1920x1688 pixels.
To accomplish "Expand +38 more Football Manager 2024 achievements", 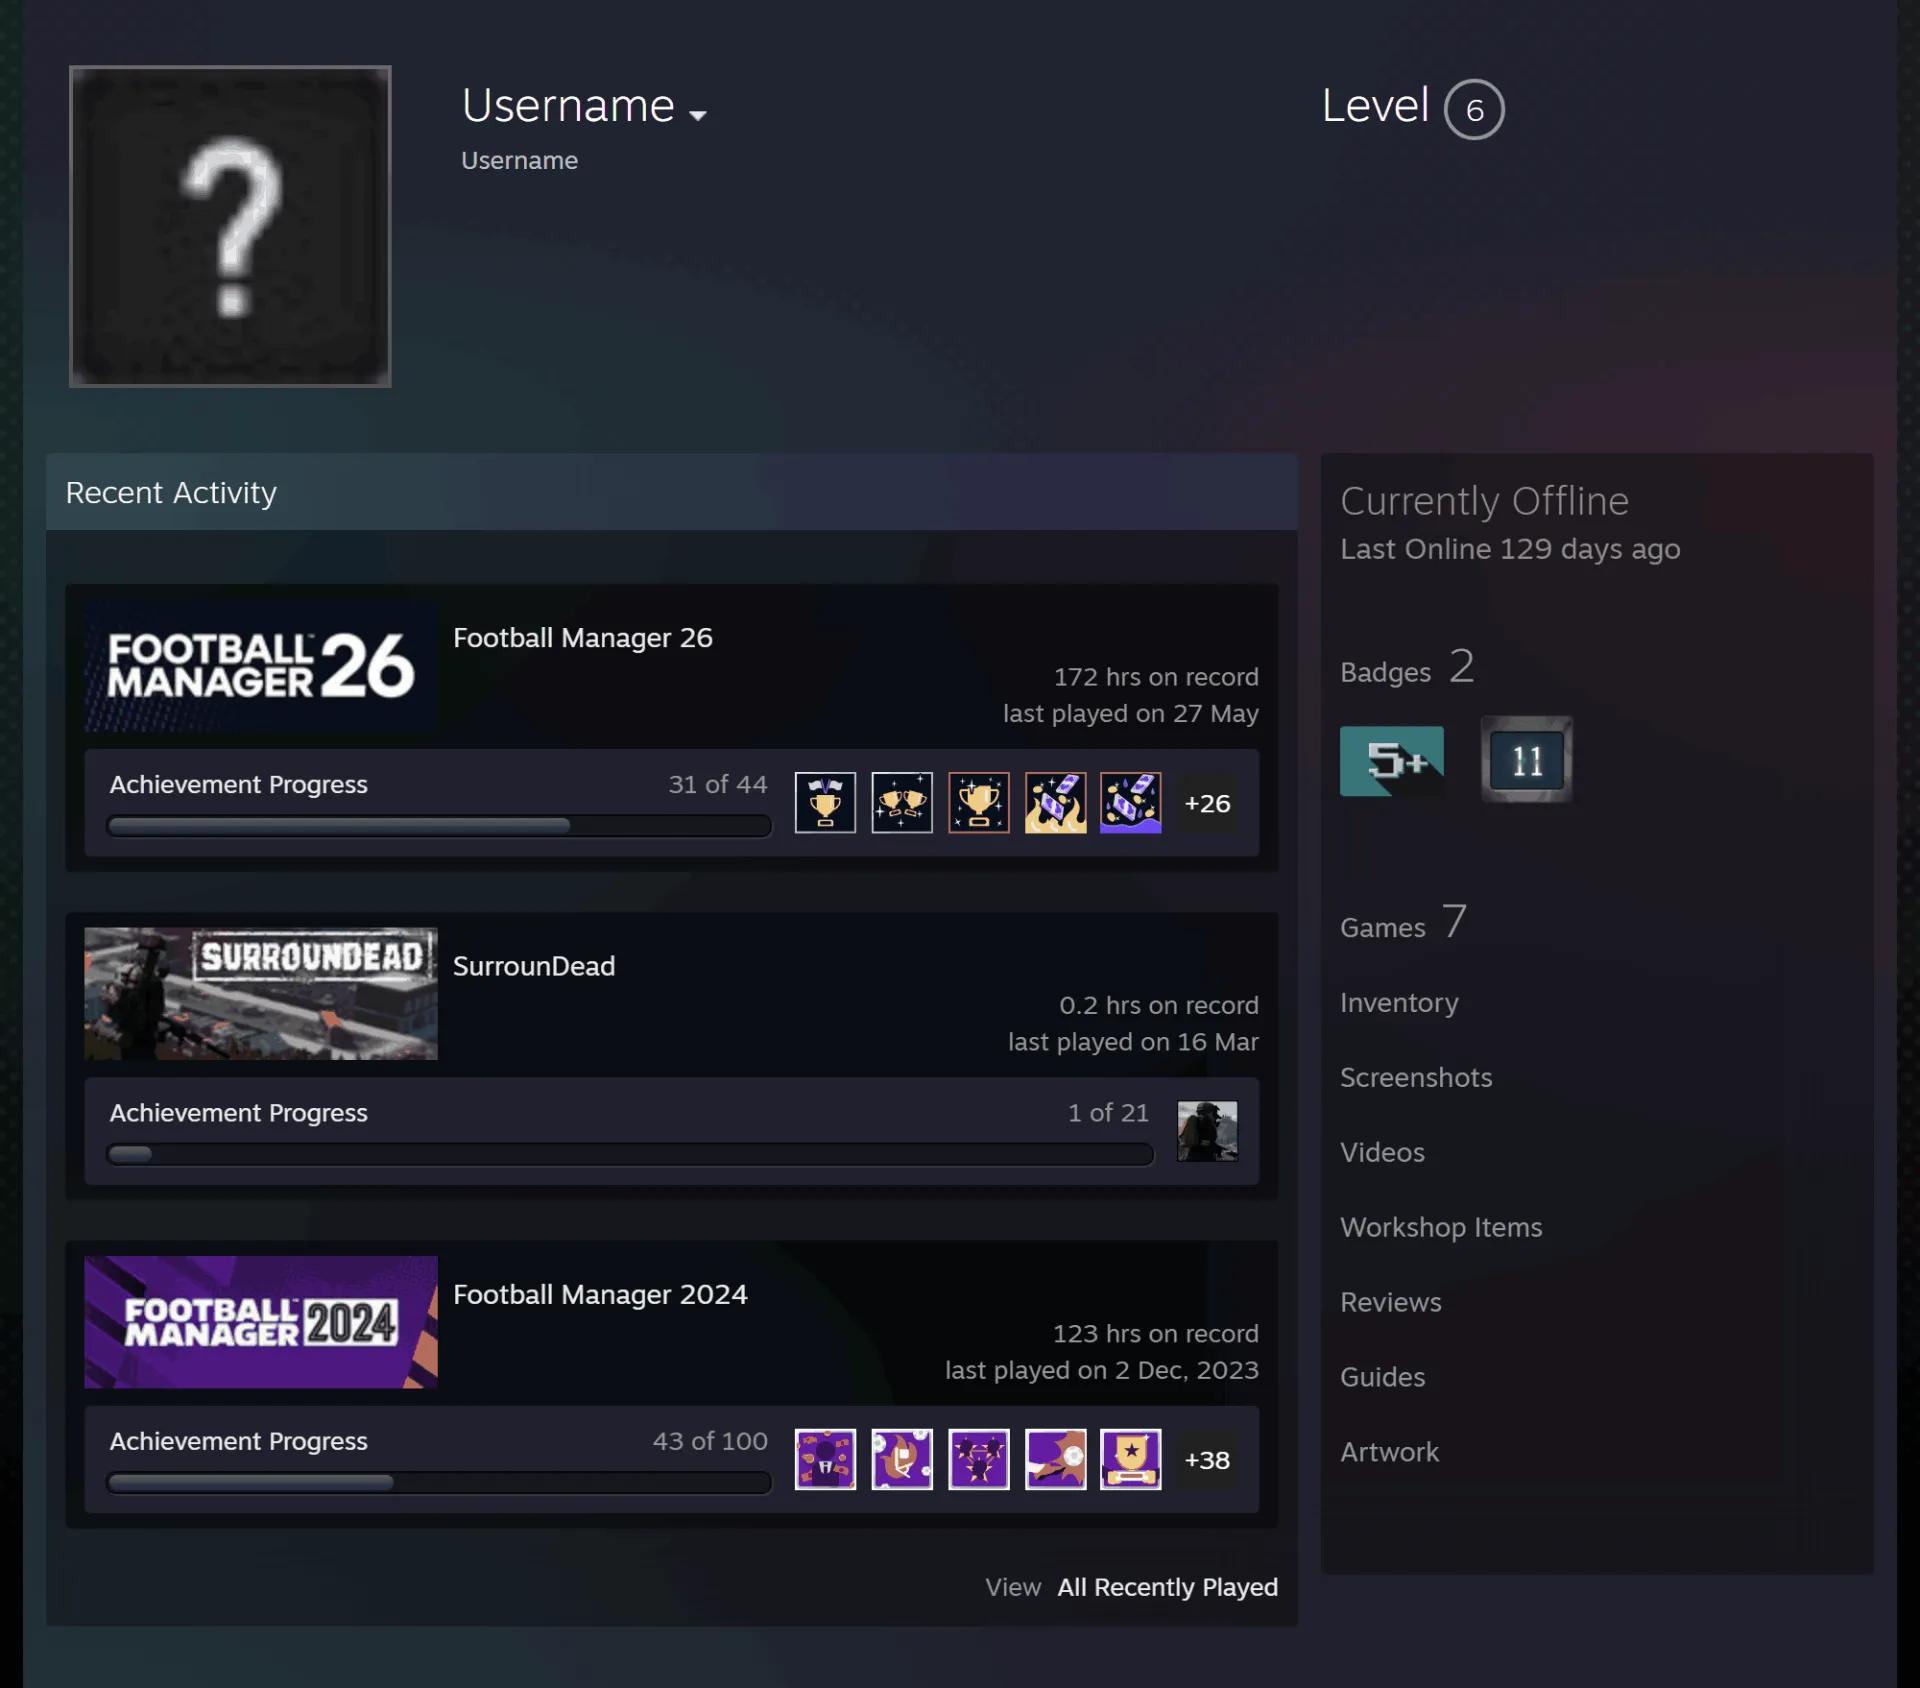I will [1207, 1459].
